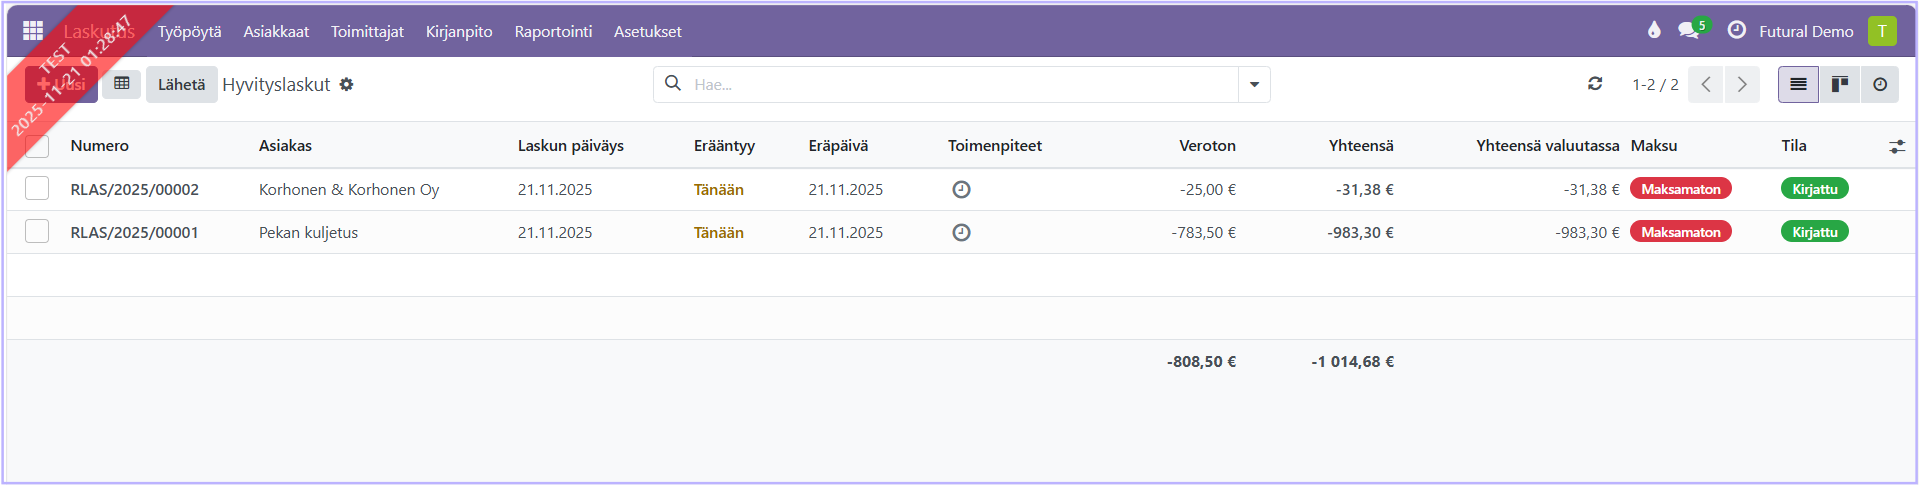This screenshot has width=1919, height=485.
Task: Click the Lähetä button
Action: point(181,85)
